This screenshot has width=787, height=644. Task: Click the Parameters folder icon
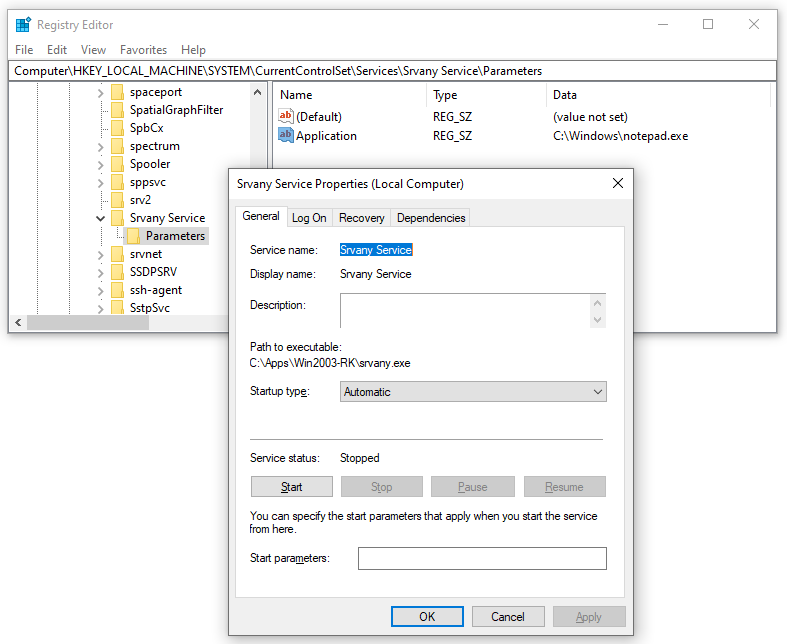point(134,236)
